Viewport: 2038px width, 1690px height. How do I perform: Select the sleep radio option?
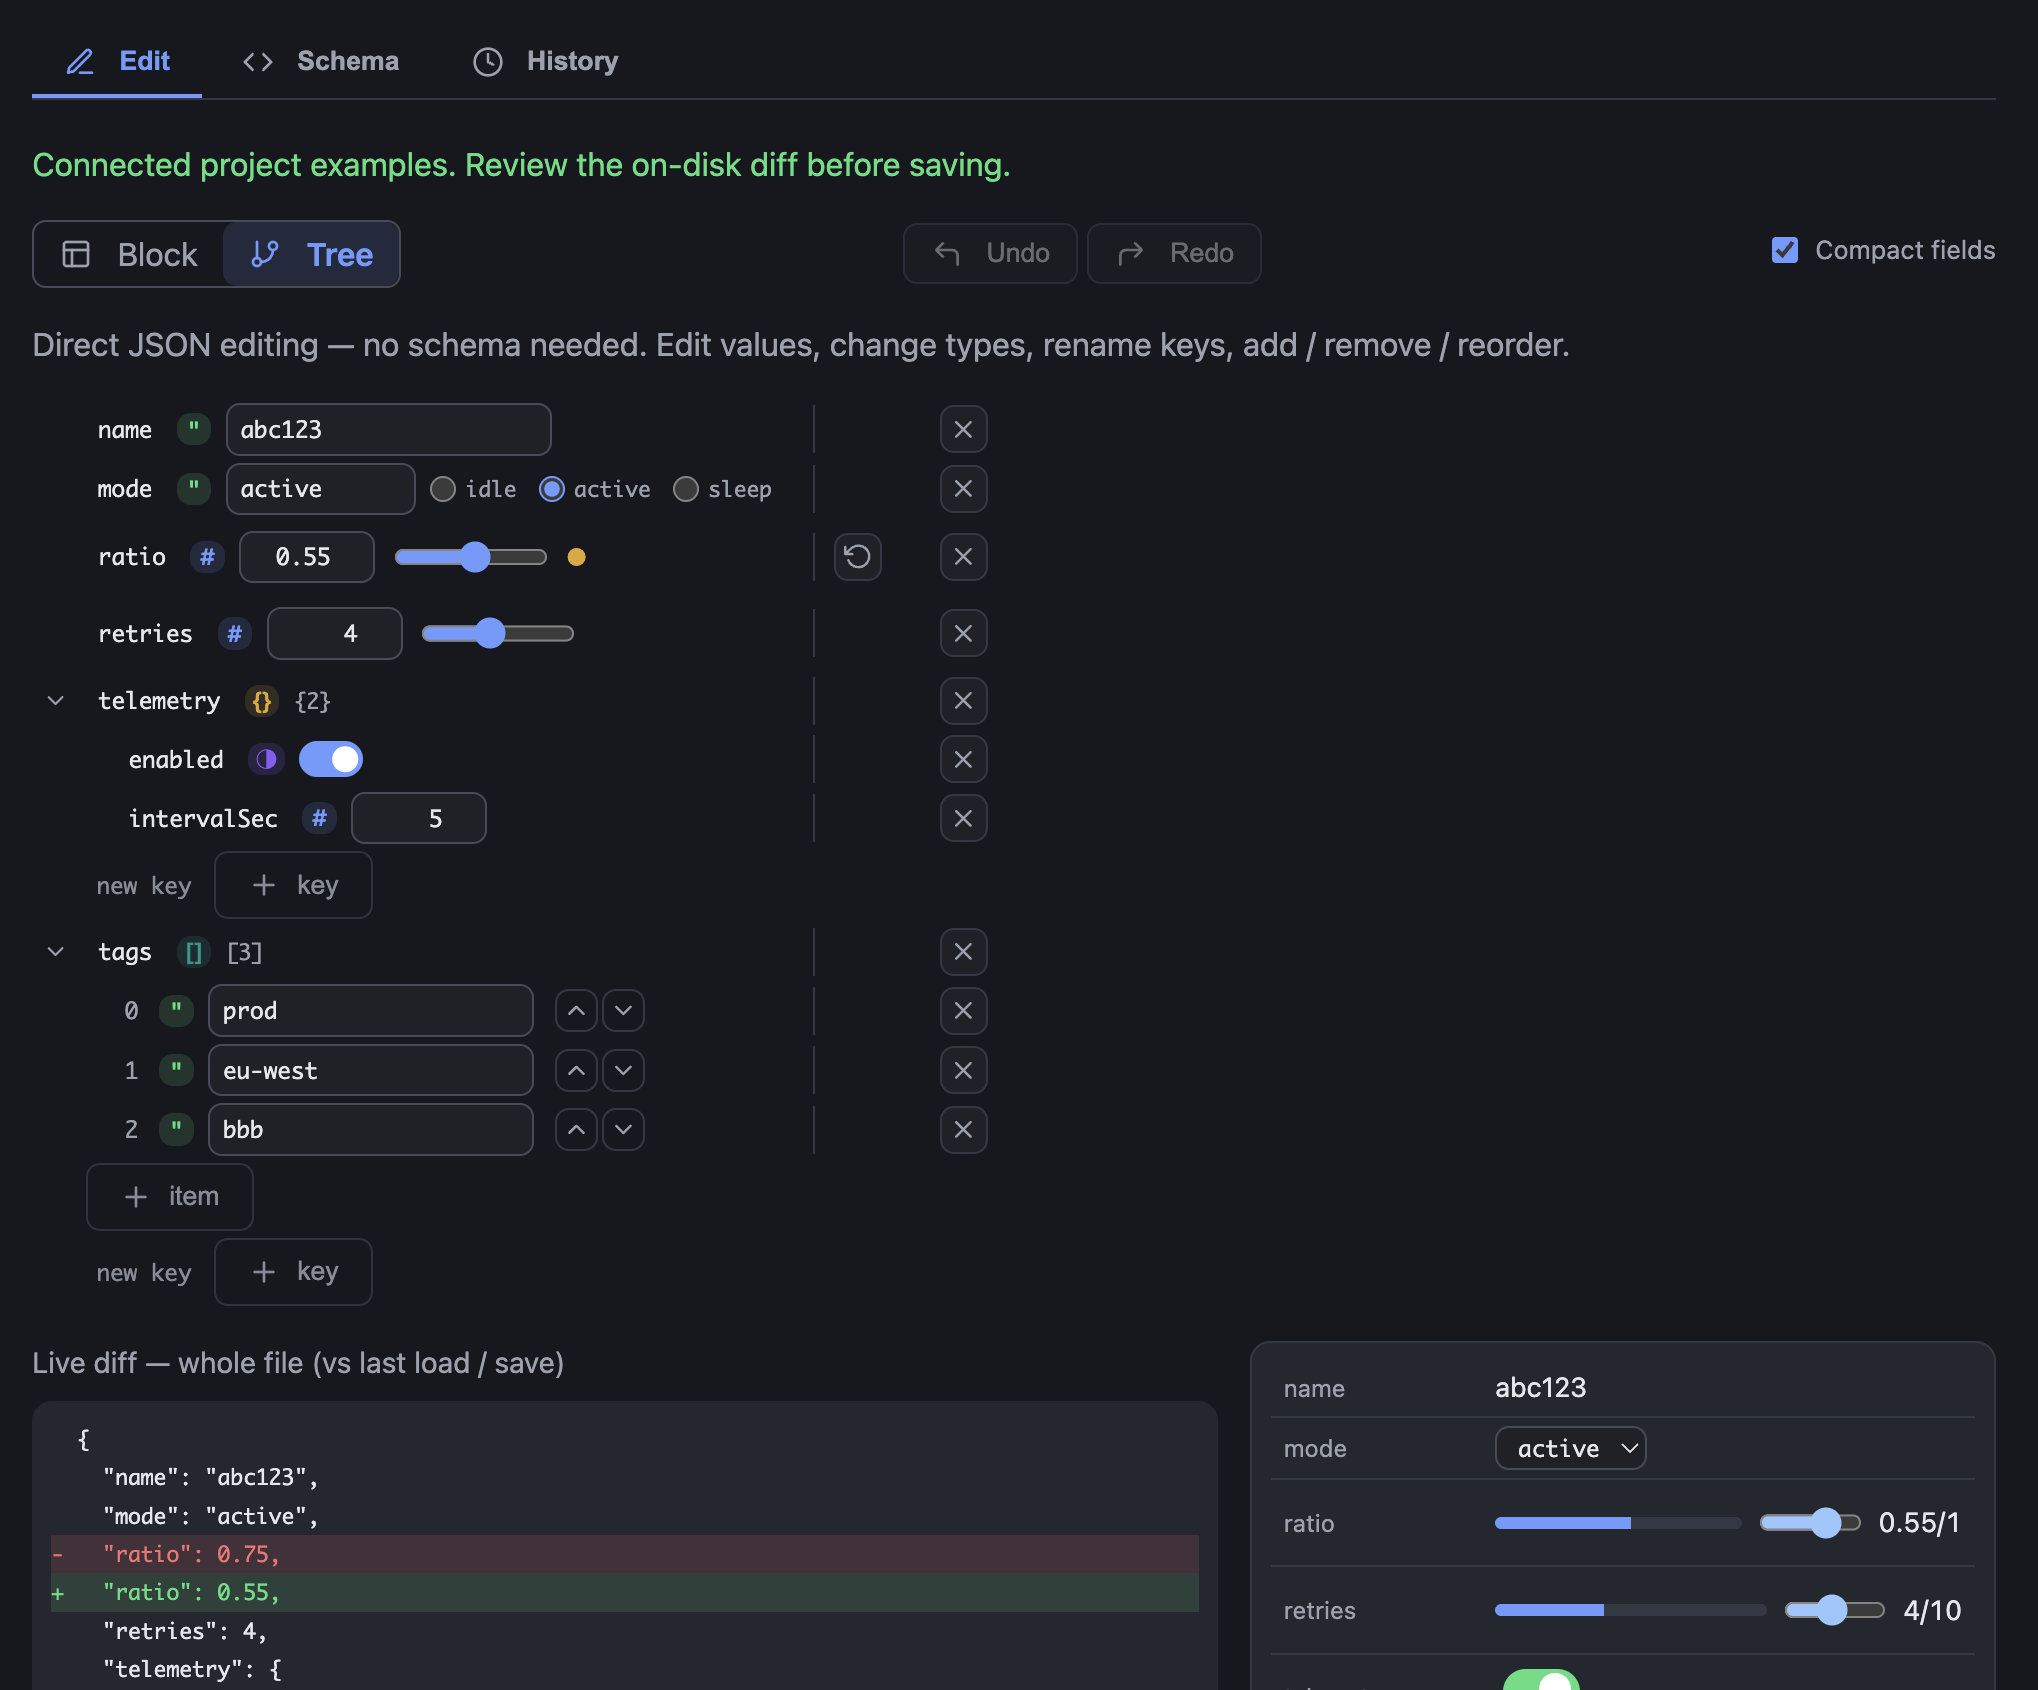coord(686,489)
